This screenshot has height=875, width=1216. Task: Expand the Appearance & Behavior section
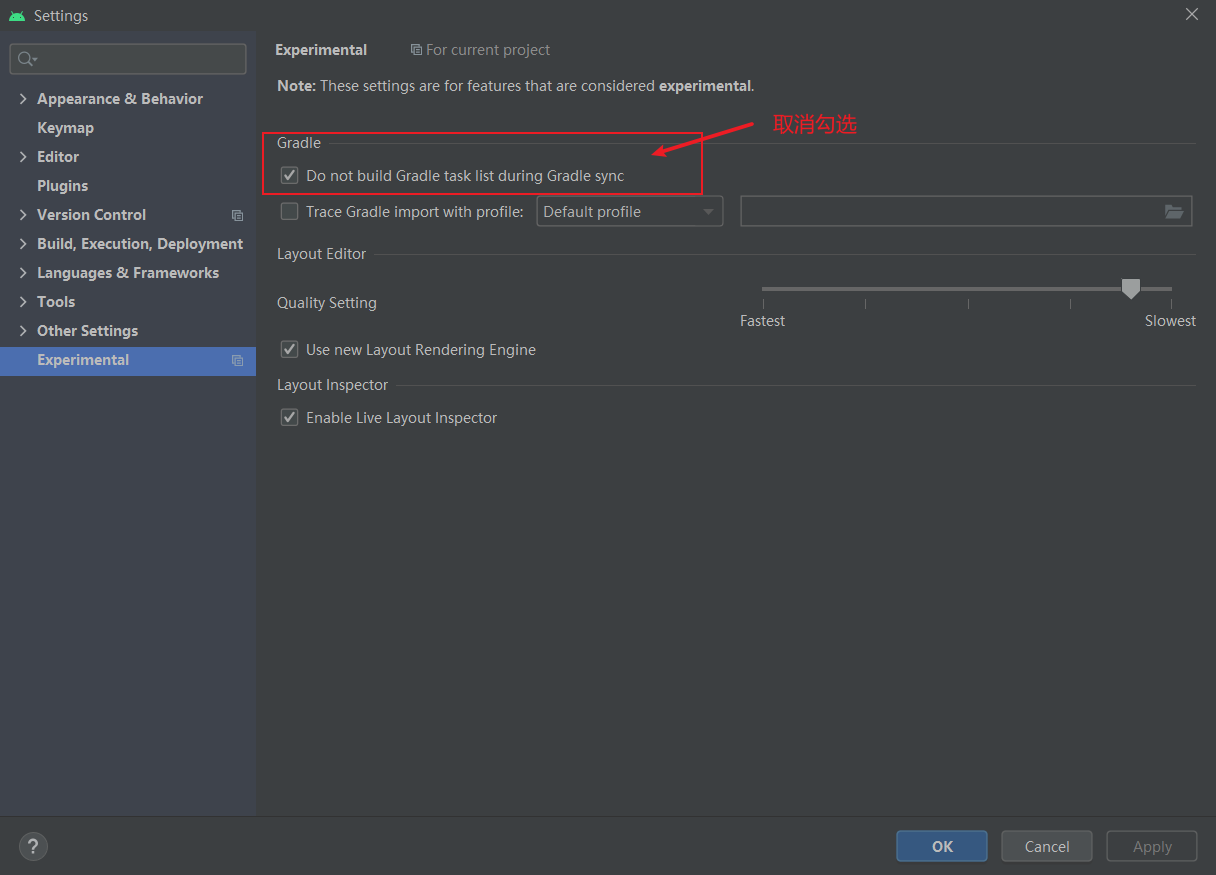(23, 98)
